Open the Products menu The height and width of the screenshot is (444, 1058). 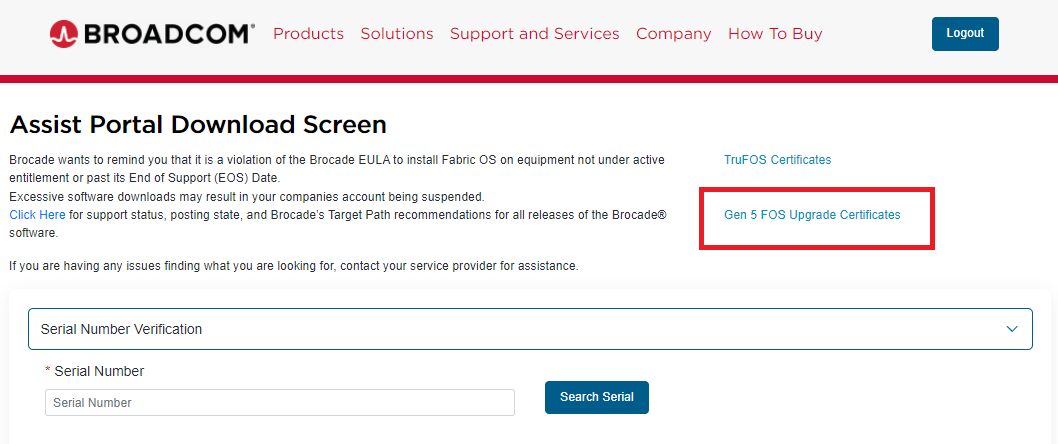click(308, 34)
